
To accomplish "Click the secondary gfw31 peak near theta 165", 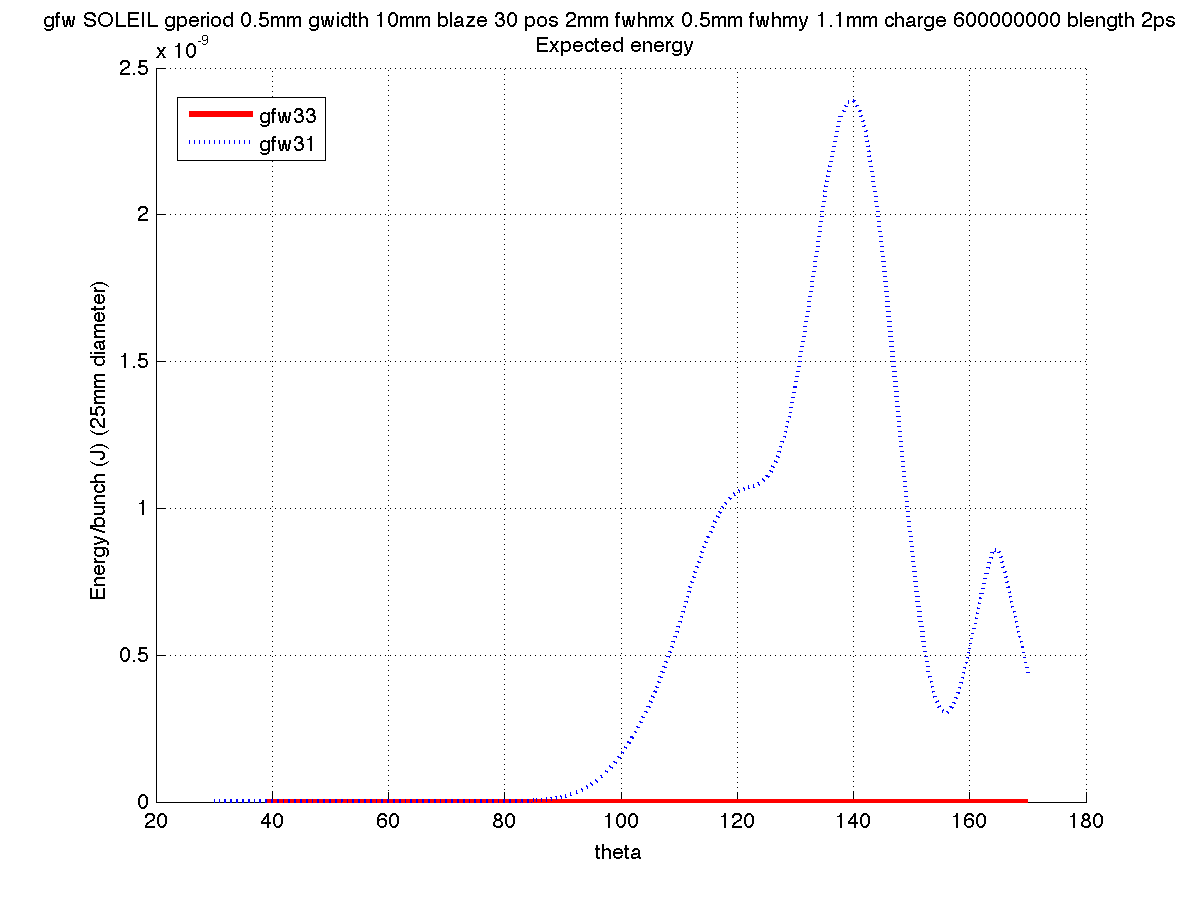I will click(x=996, y=548).
